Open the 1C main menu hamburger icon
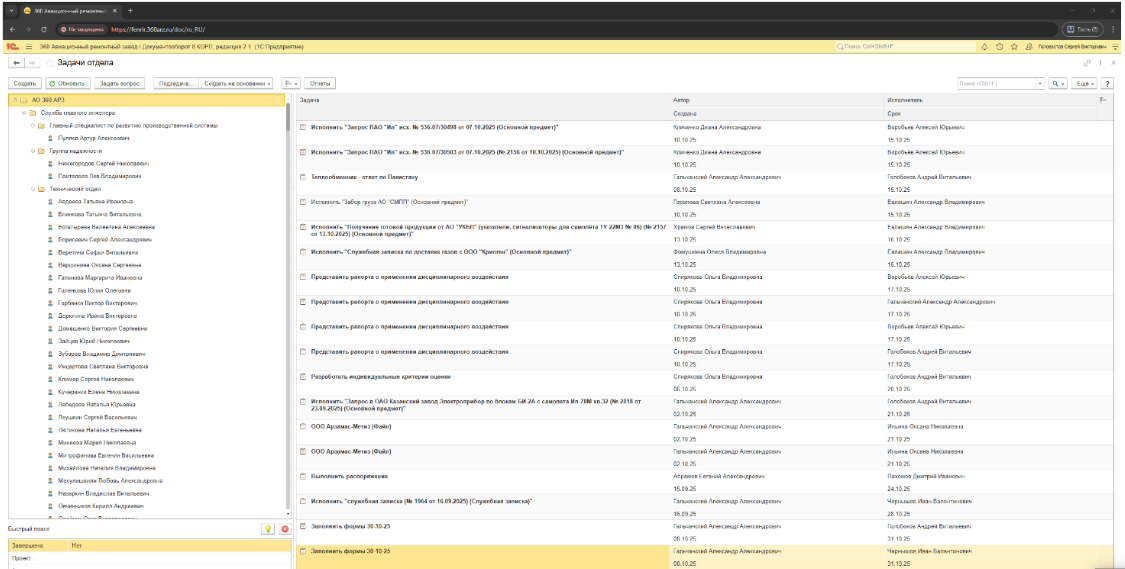This screenshot has width=1125, height=569. pyautogui.click(x=29, y=47)
